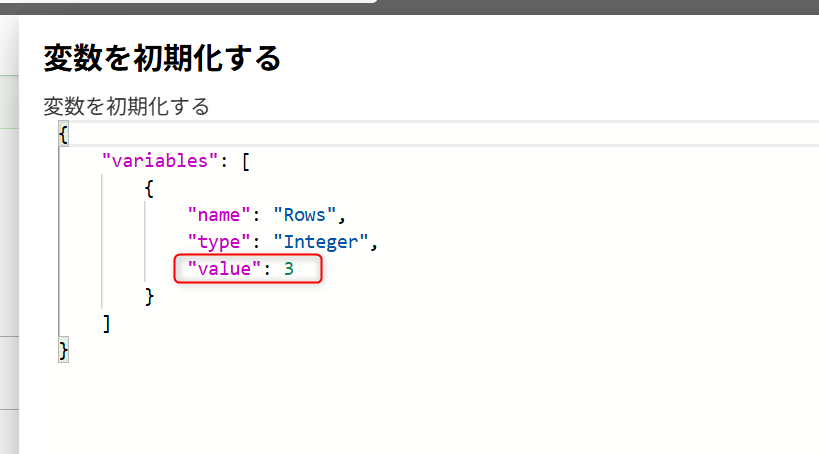Click the heading 変数を初期化する
The image size is (819, 454).
pyautogui.click(x=162, y=58)
